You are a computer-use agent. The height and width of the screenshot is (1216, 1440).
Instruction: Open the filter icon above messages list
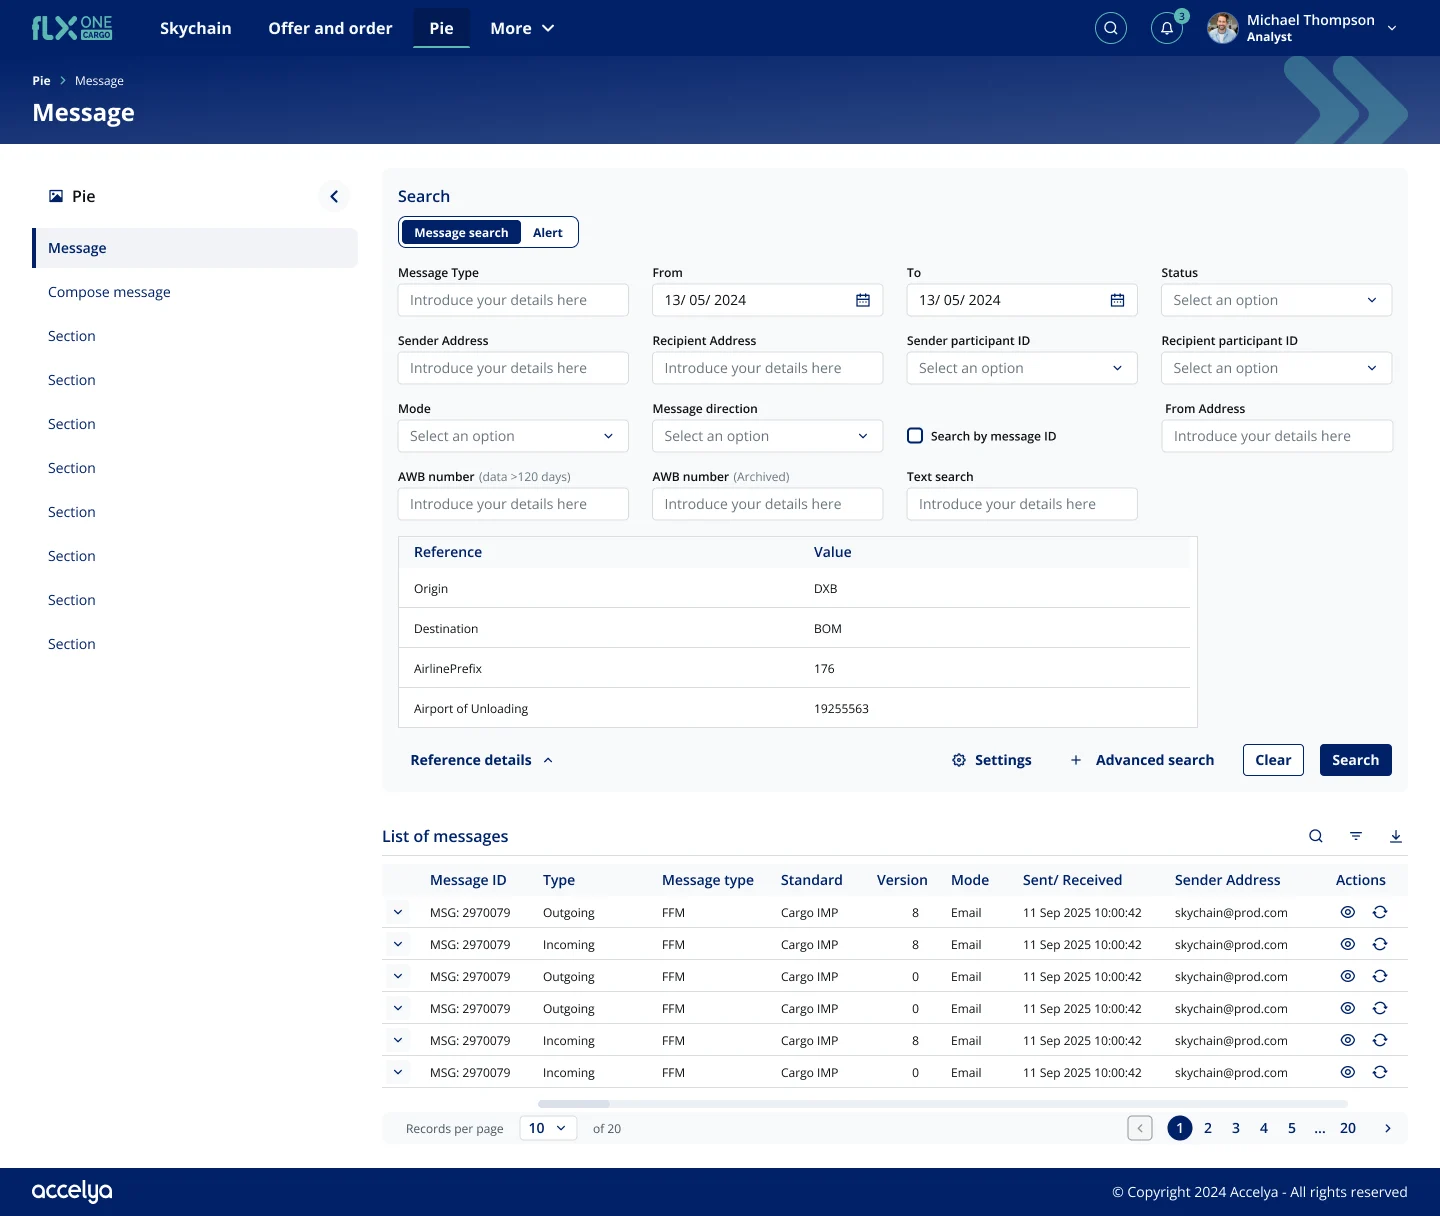tap(1356, 836)
